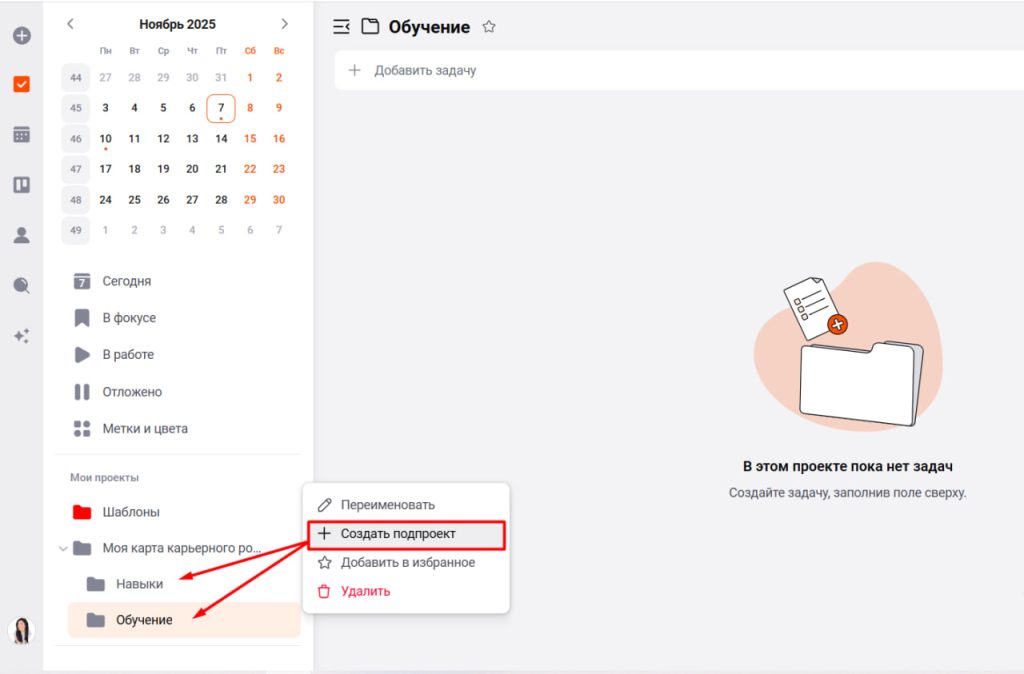Image resolution: width=1024 pixels, height=674 pixels.
Task: Click the plus icon in left rail
Action: 21,35
